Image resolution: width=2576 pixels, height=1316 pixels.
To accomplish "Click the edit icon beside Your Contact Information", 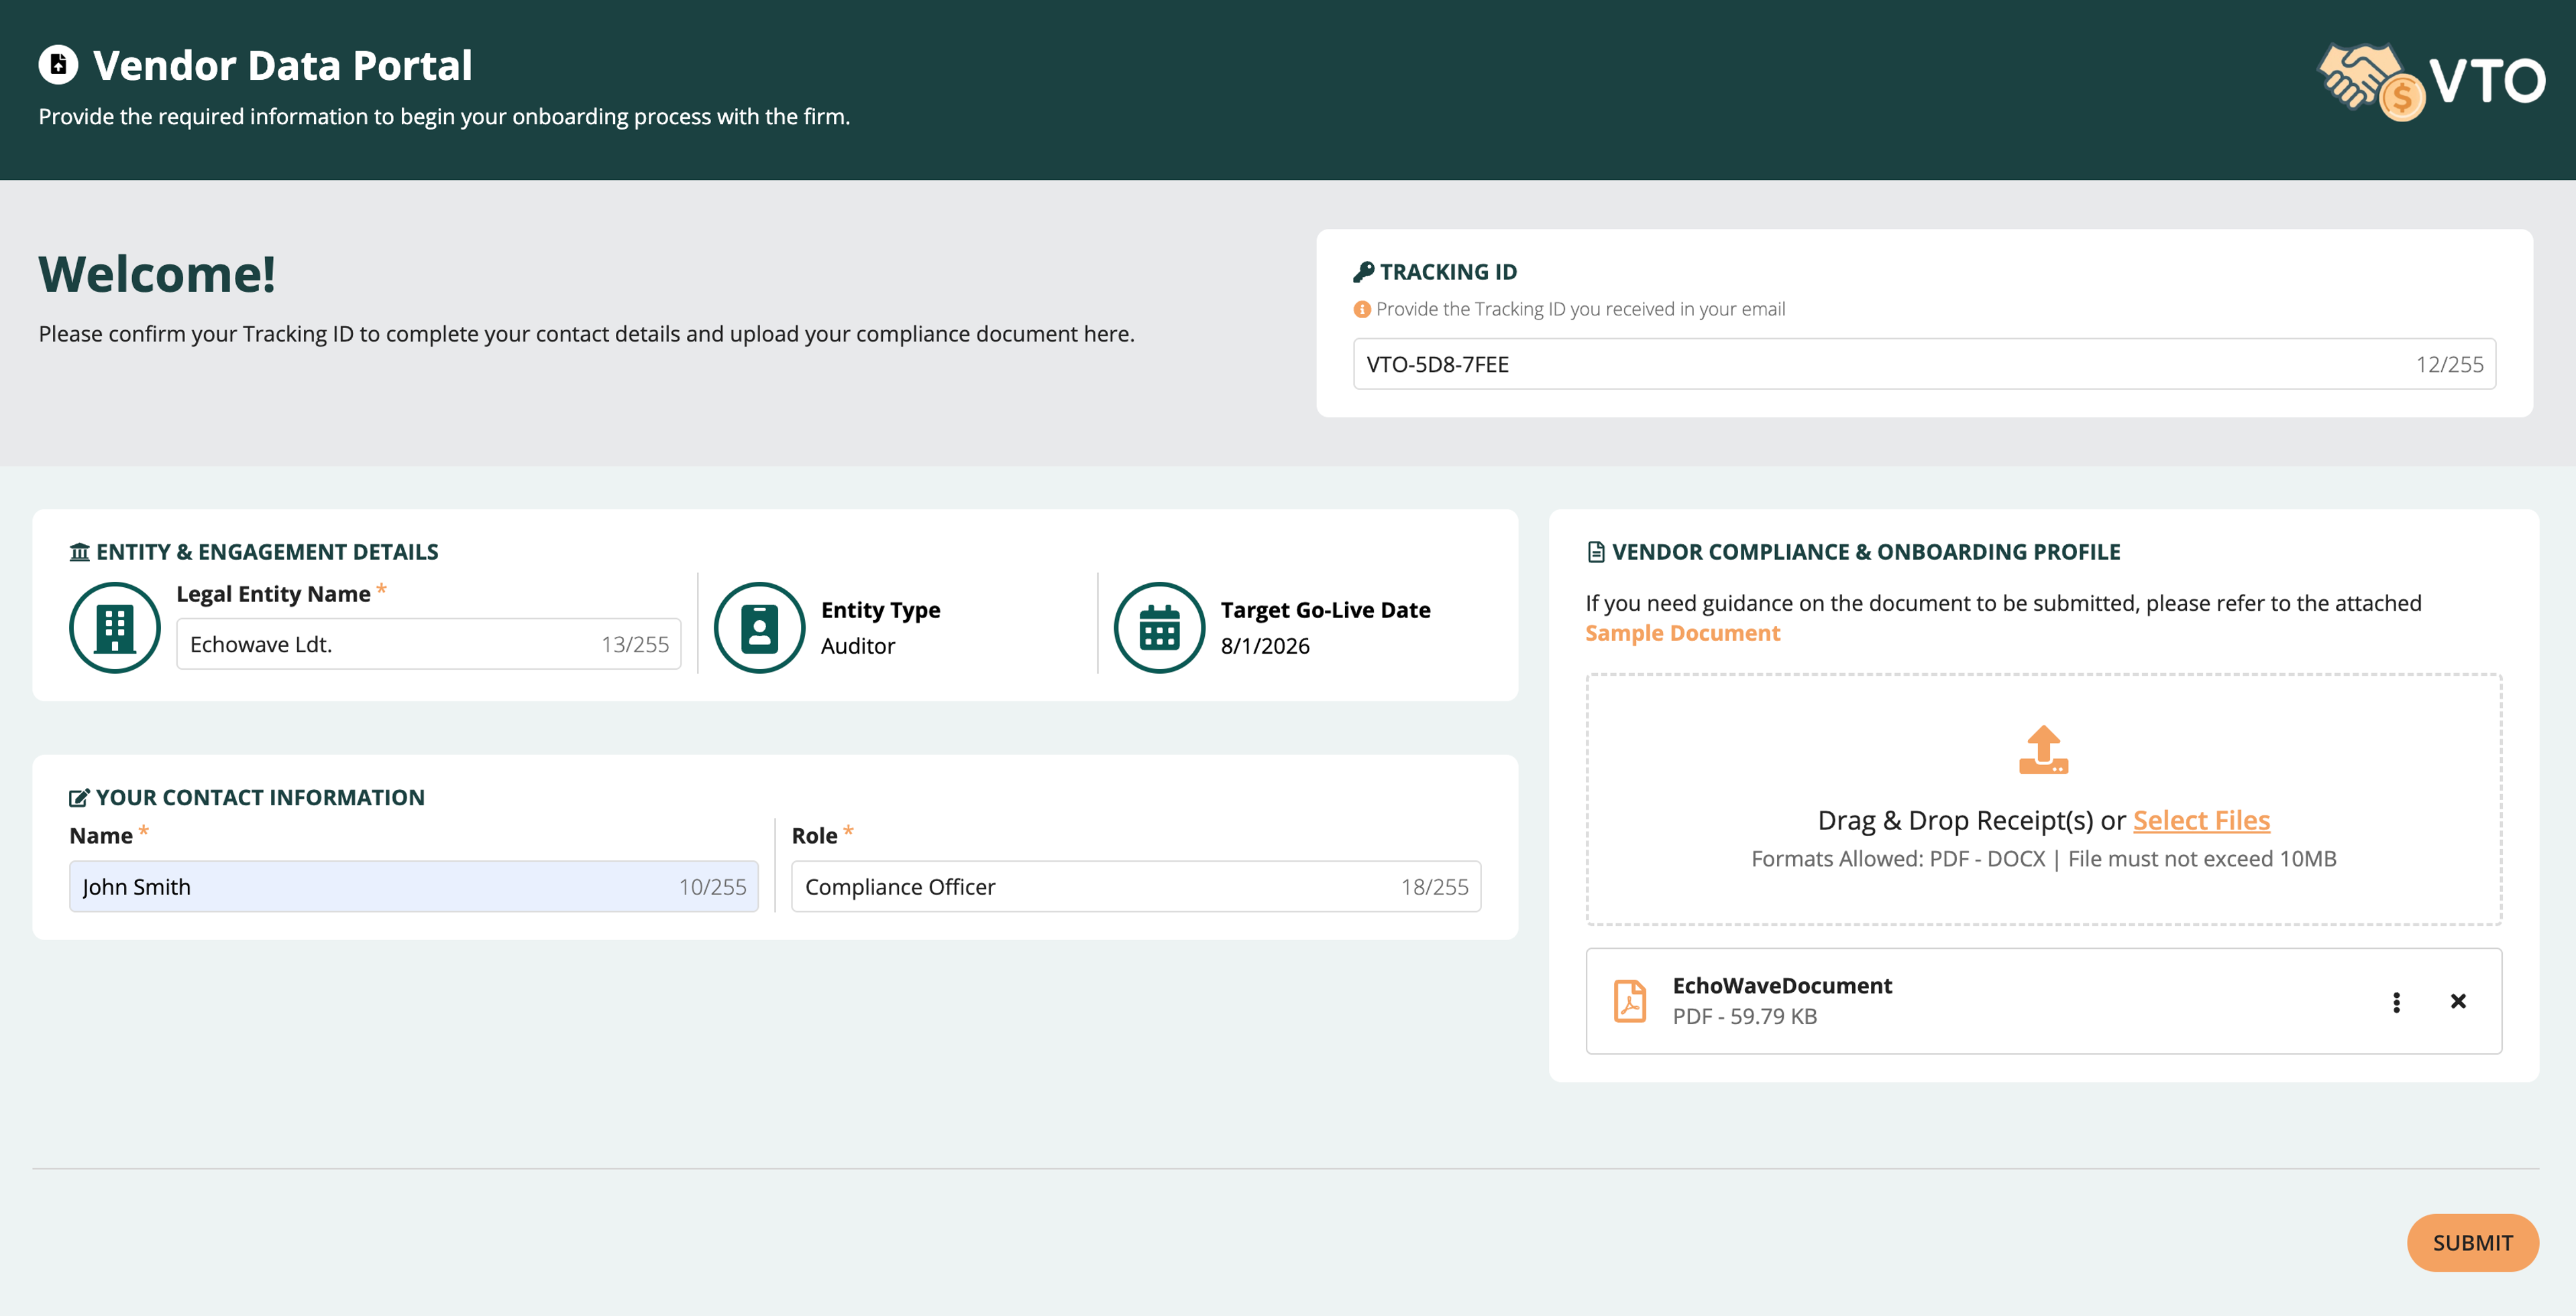I will click(x=80, y=798).
